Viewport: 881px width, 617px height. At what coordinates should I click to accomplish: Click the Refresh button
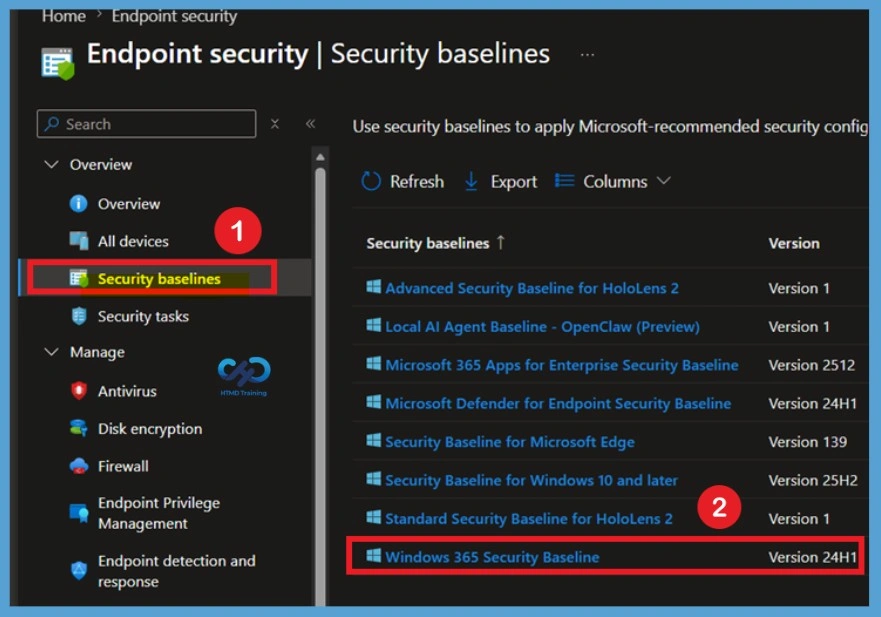pyautogui.click(x=402, y=182)
